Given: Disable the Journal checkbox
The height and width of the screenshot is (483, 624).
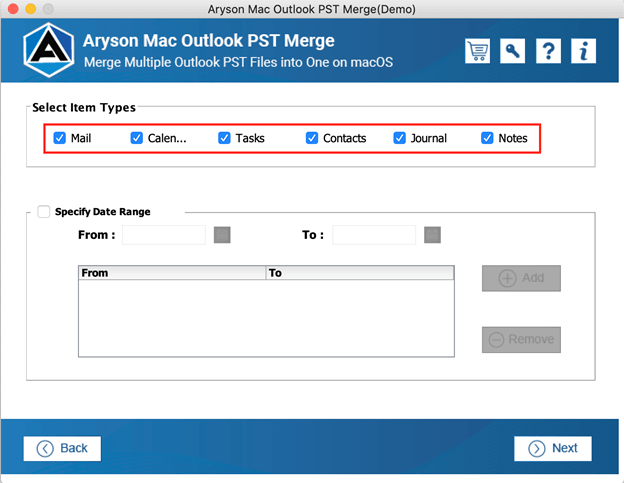Looking at the screenshot, I should 400,138.
